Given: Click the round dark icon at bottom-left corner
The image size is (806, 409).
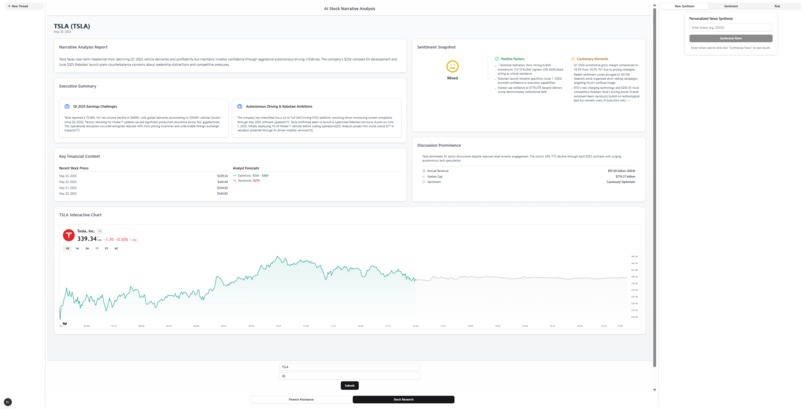Looking at the screenshot, I should (x=8, y=402).
